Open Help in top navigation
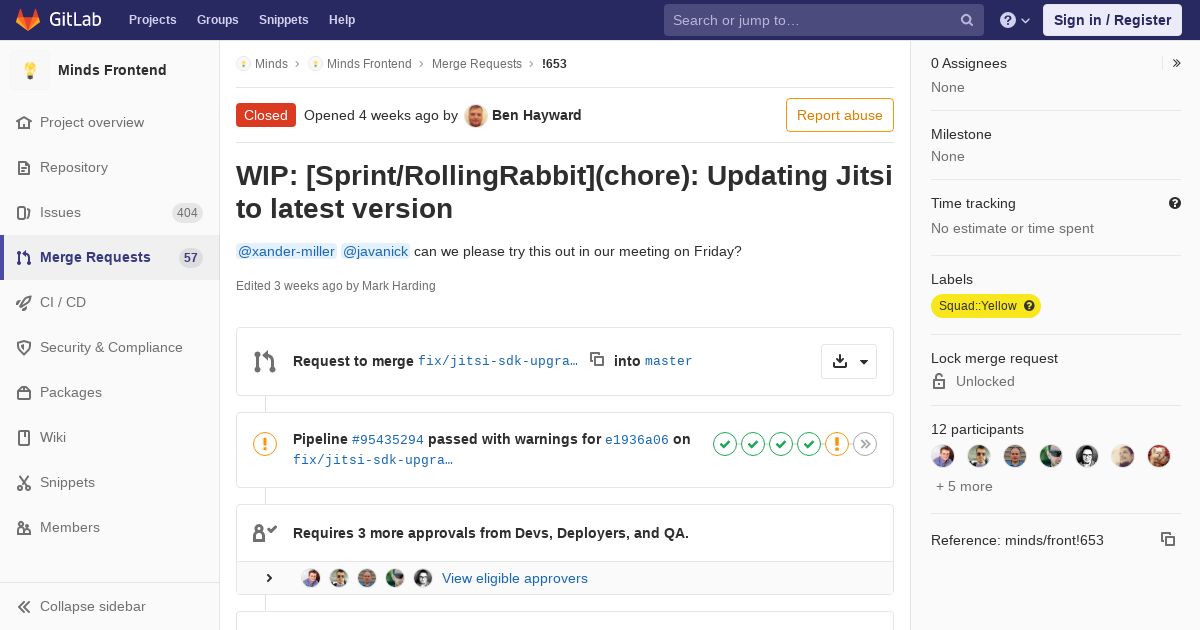1200x630 pixels. pos(342,20)
